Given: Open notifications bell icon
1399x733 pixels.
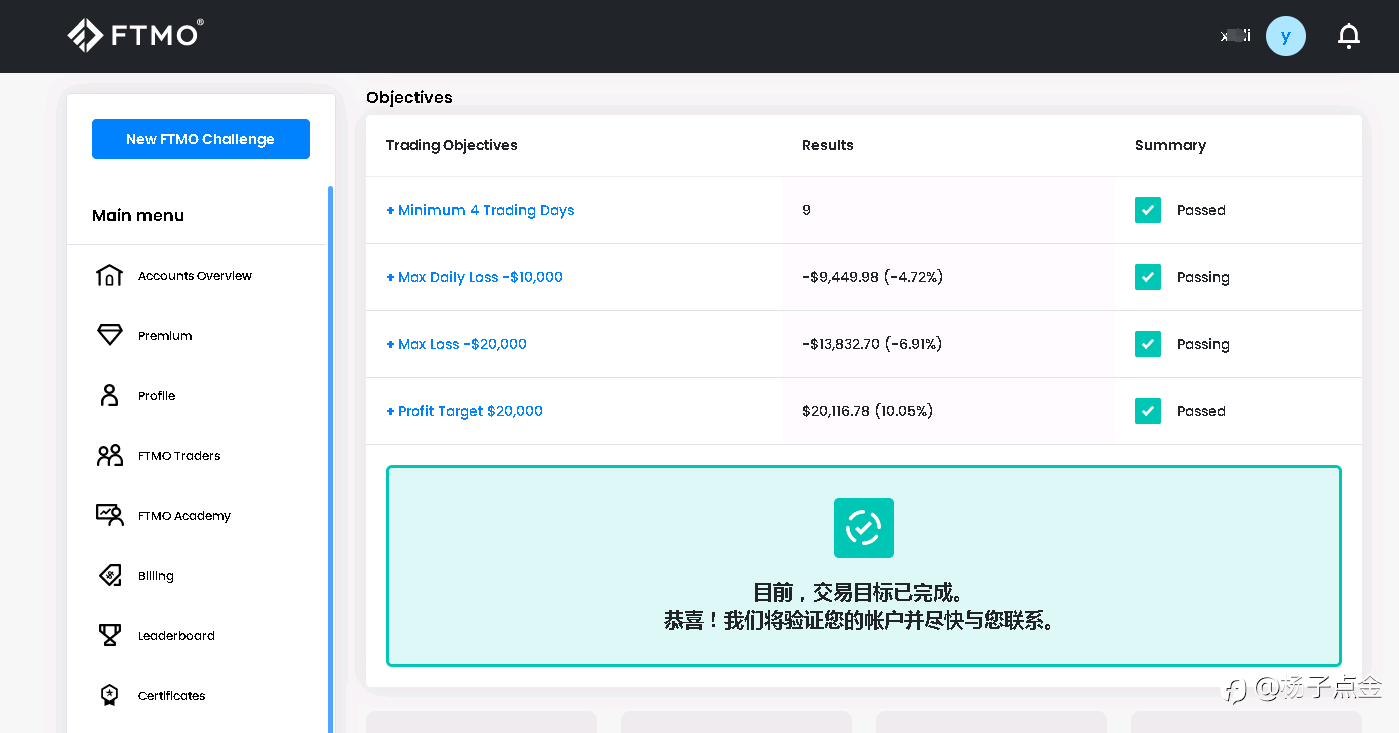Looking at the screenshot, I should click(1349, 36).
